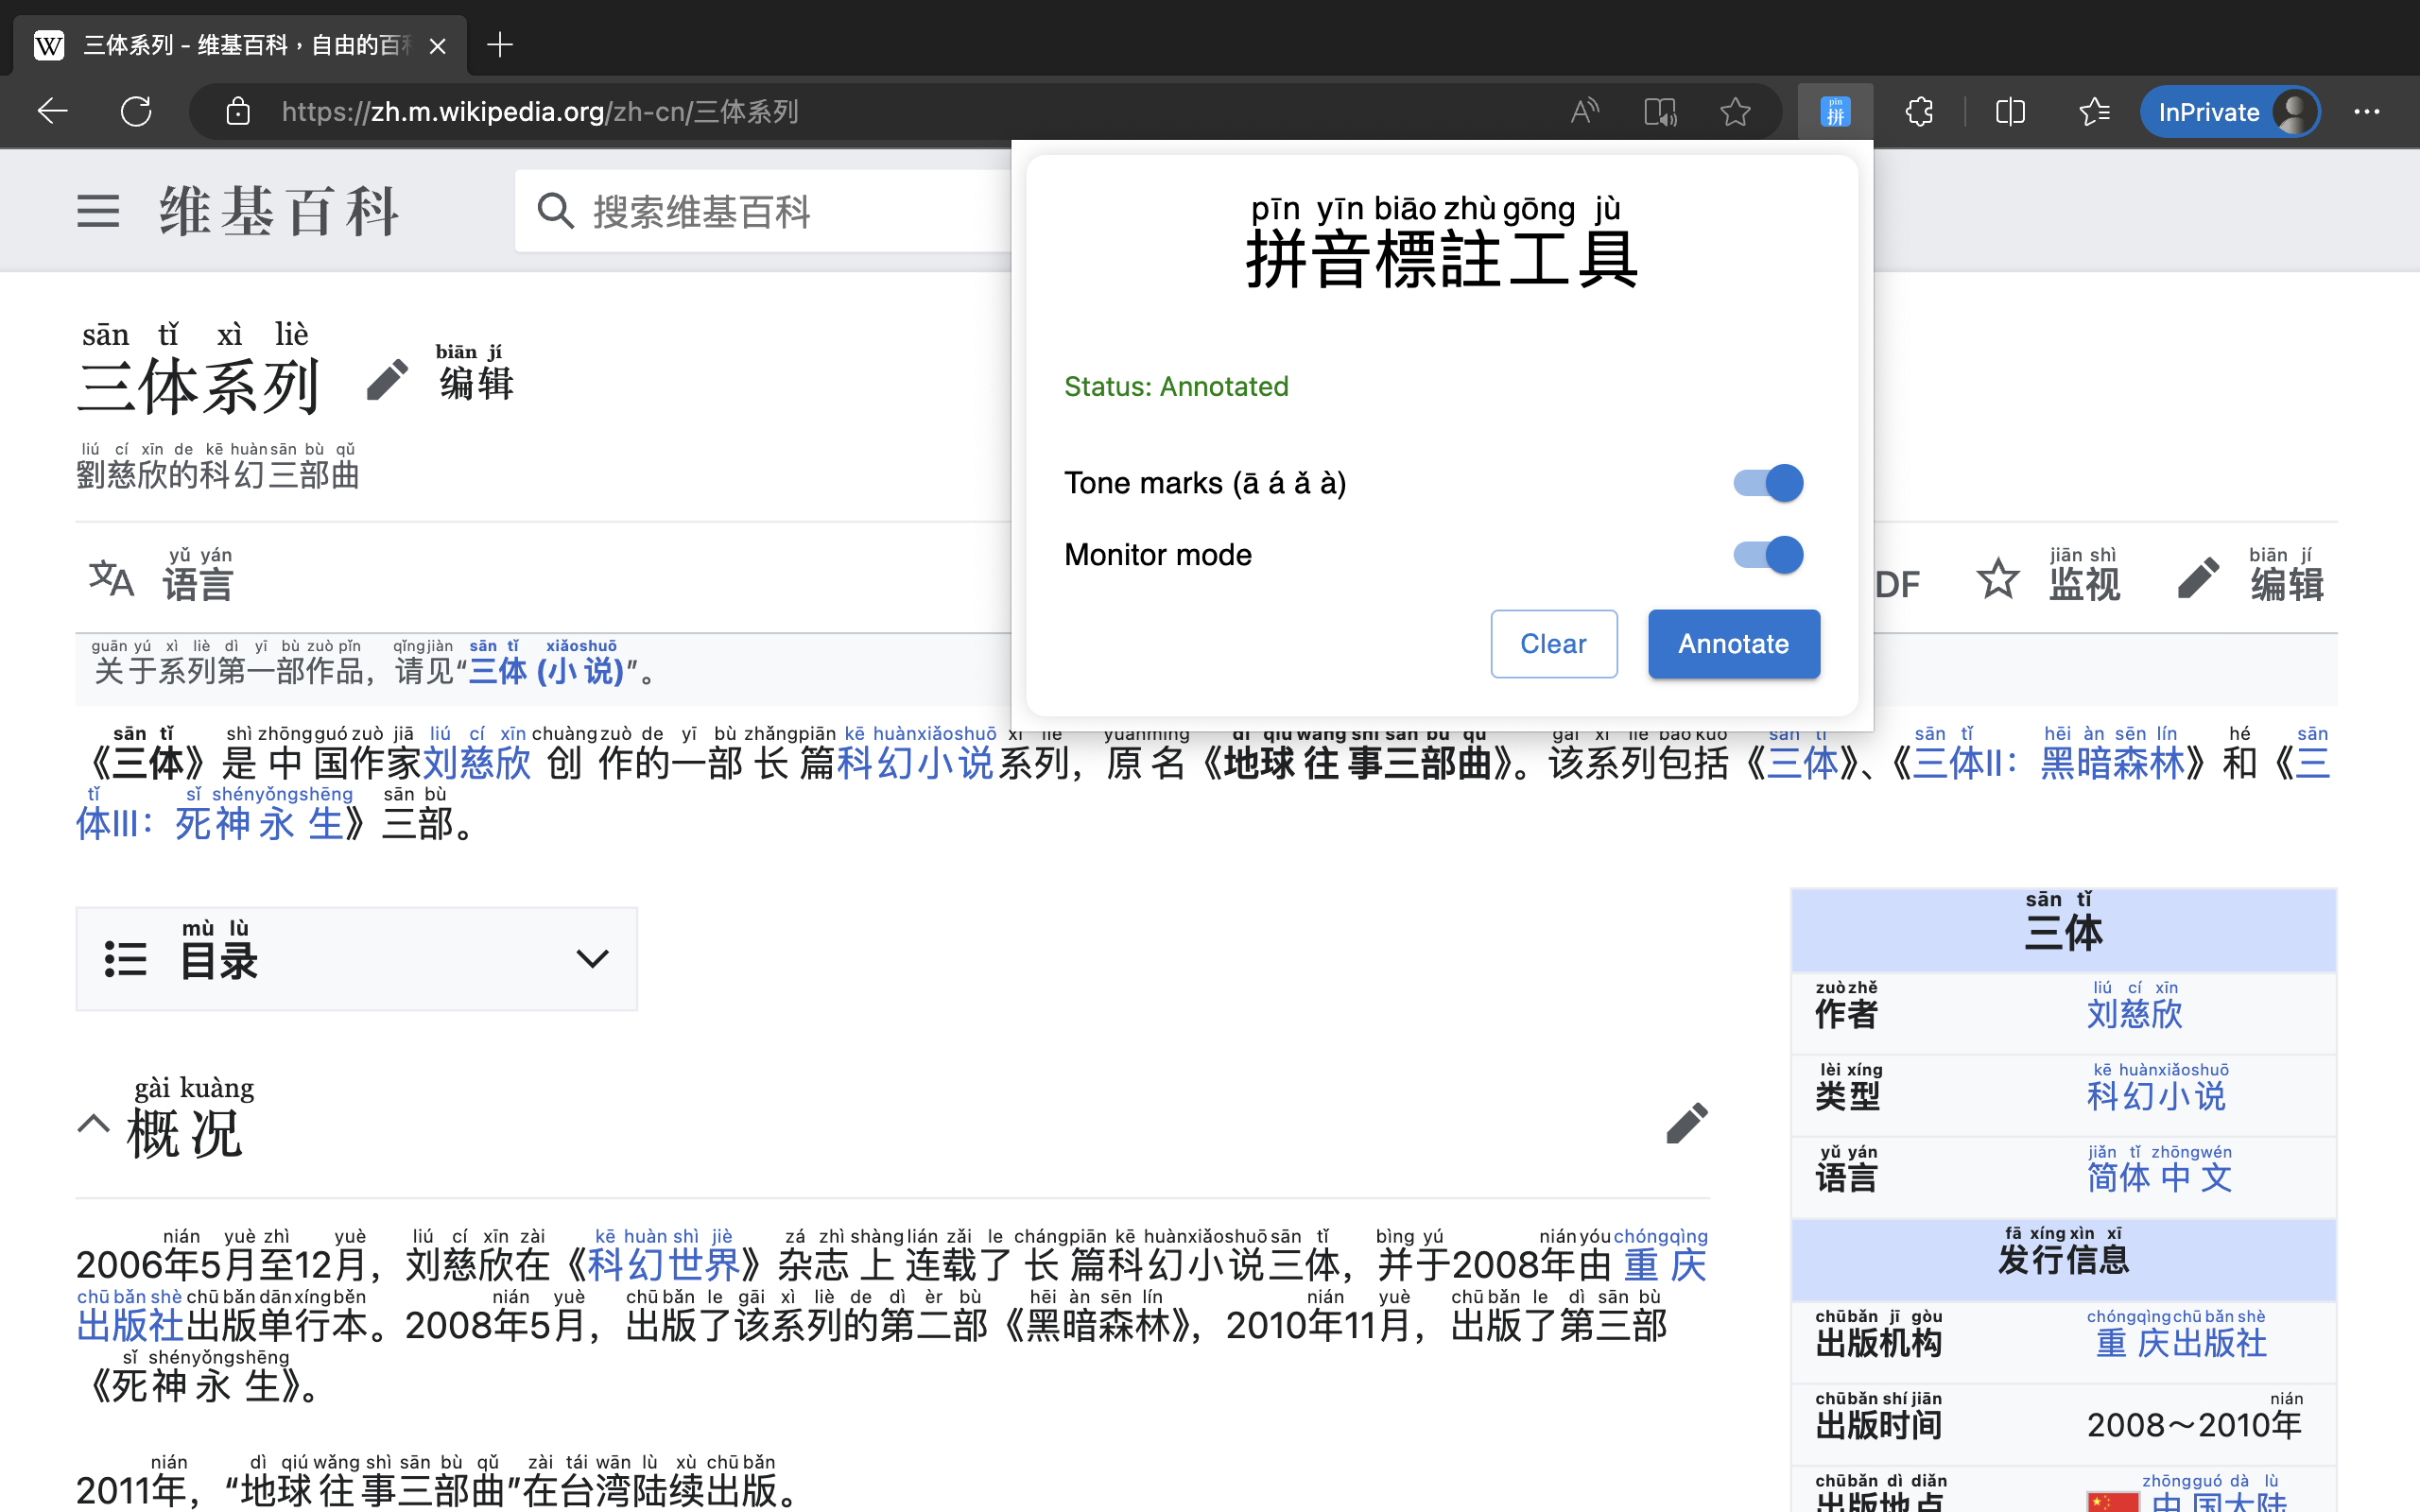Click the Annotate button
This screenshot has height=1512, width=2420.
click(x=1733, y=644)
